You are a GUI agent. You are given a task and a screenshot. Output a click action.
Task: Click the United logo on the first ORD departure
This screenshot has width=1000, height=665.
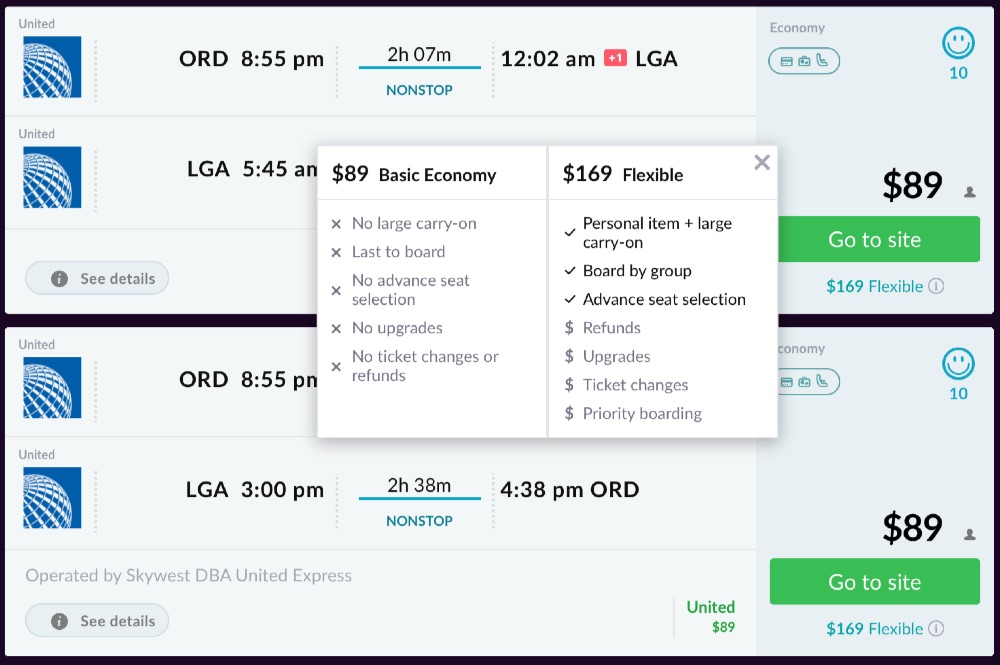click(x=52, y=68)
